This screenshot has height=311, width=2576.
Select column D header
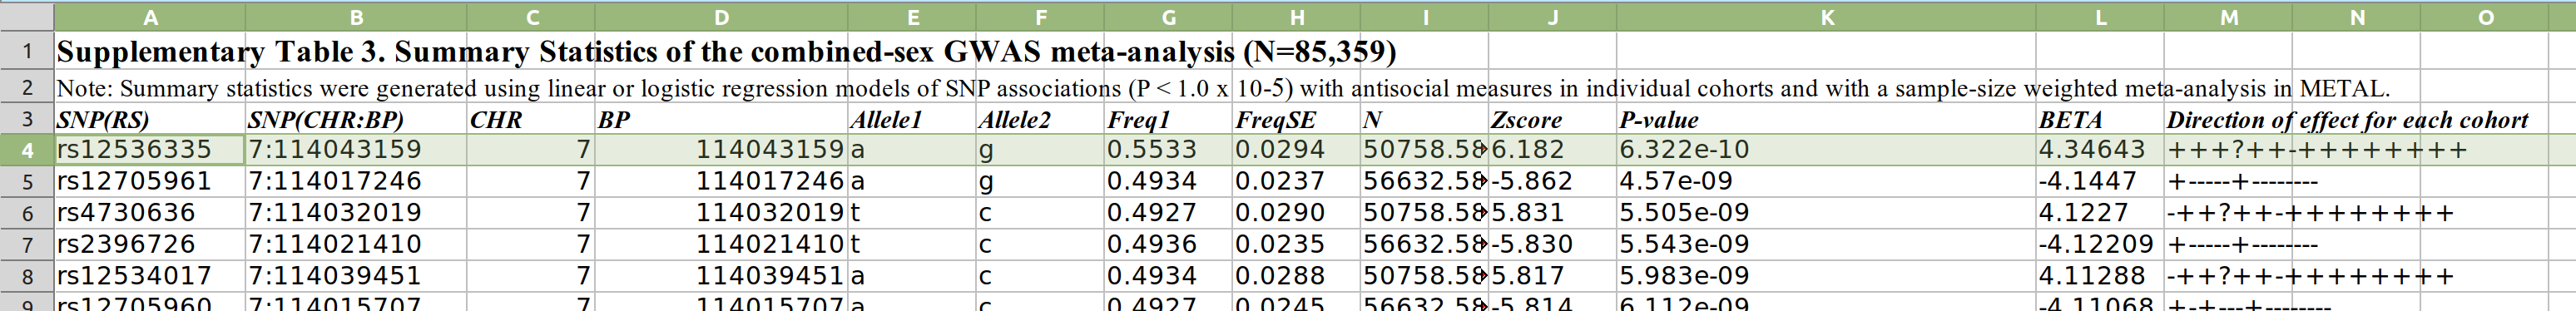pos(722,17)
